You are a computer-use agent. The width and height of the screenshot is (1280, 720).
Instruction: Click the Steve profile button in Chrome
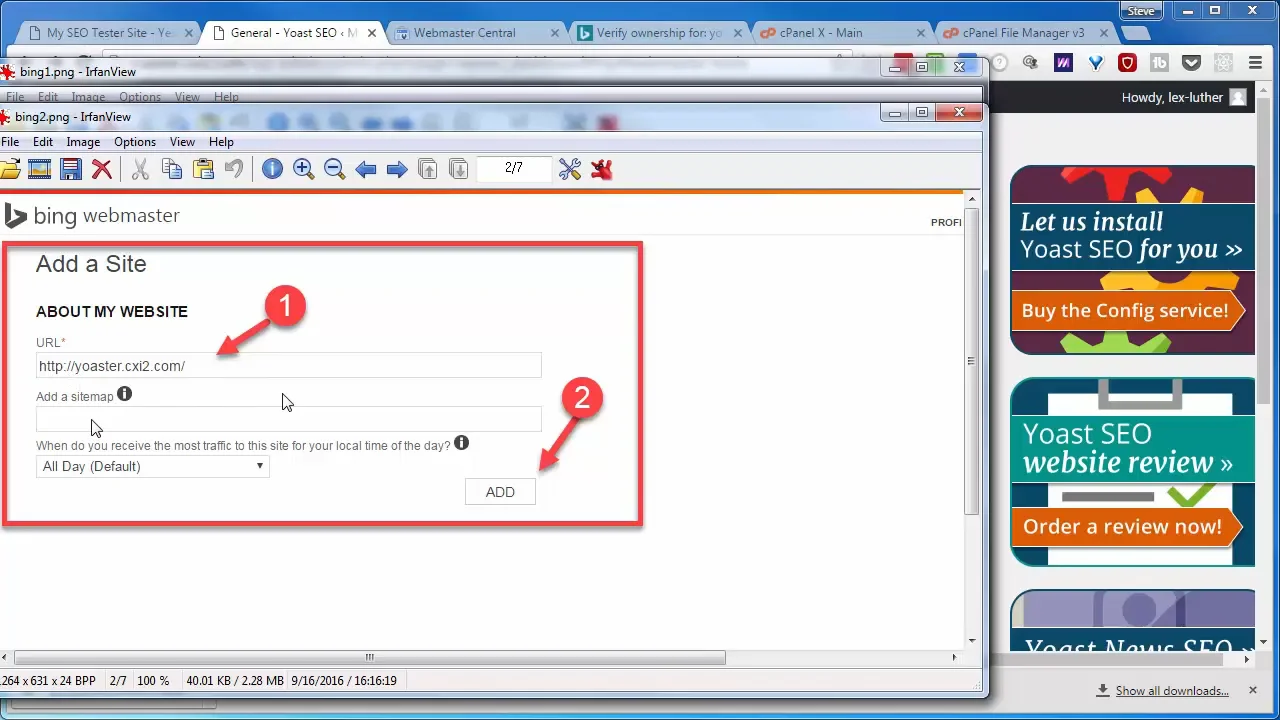[x=1141, y=11]
